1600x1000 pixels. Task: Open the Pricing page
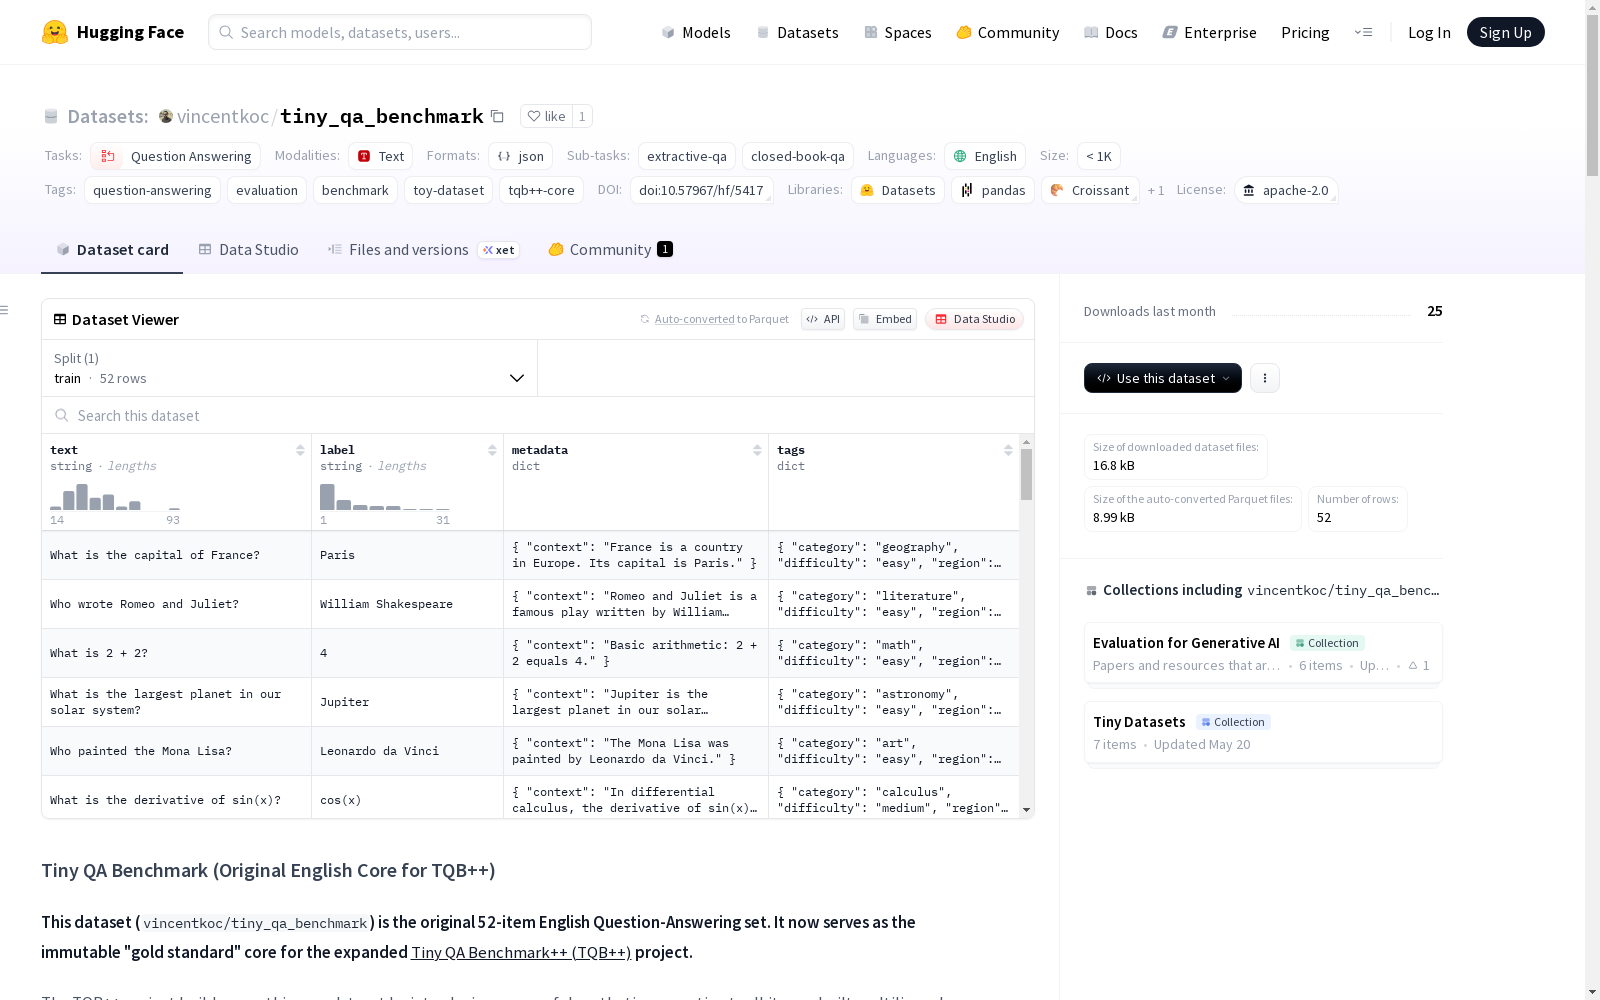coord(1305,32)
